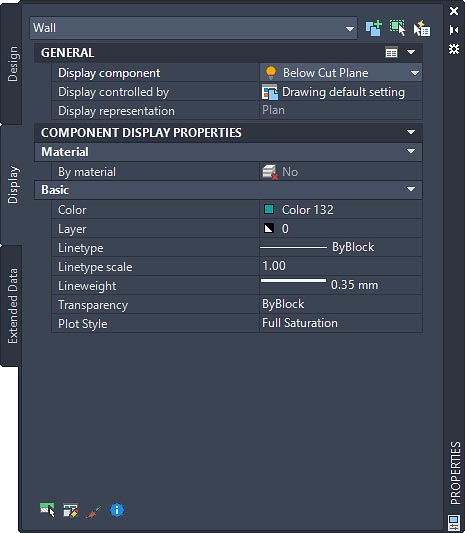Expand the Display component dropdown arrow
Viewport: 465px width, 533px height.
point(414,73)
